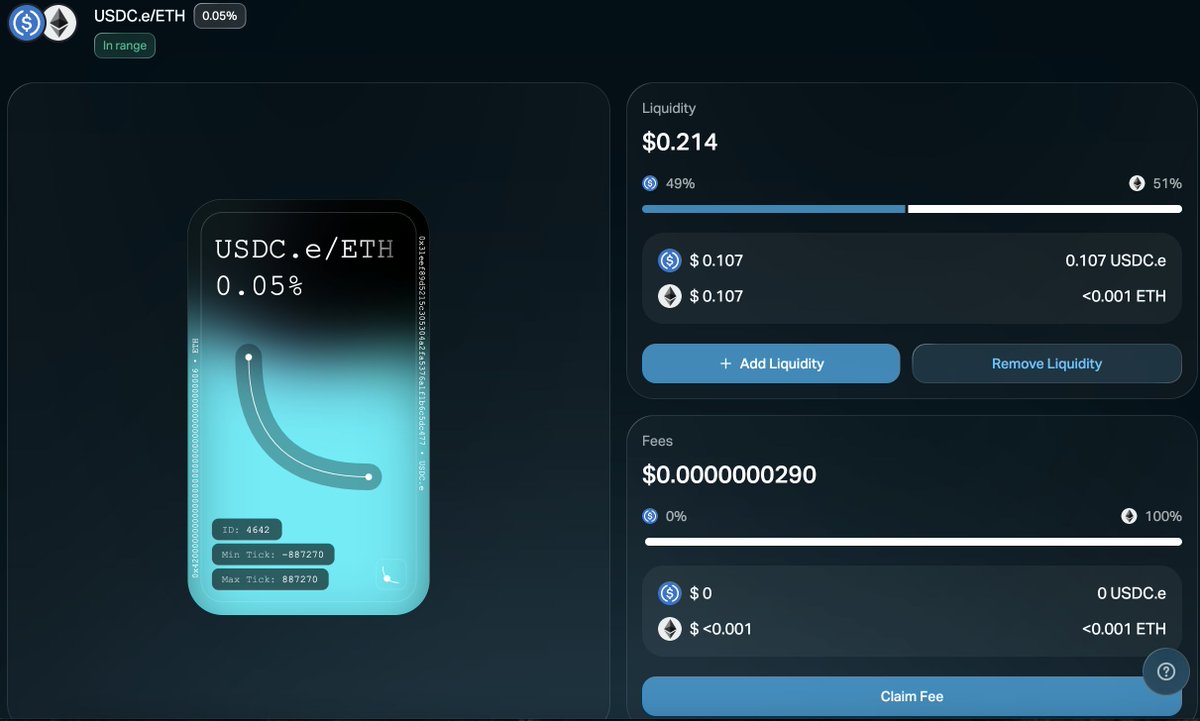
Task: Open the help question mark button
Action: click(x=1166, y=672)
